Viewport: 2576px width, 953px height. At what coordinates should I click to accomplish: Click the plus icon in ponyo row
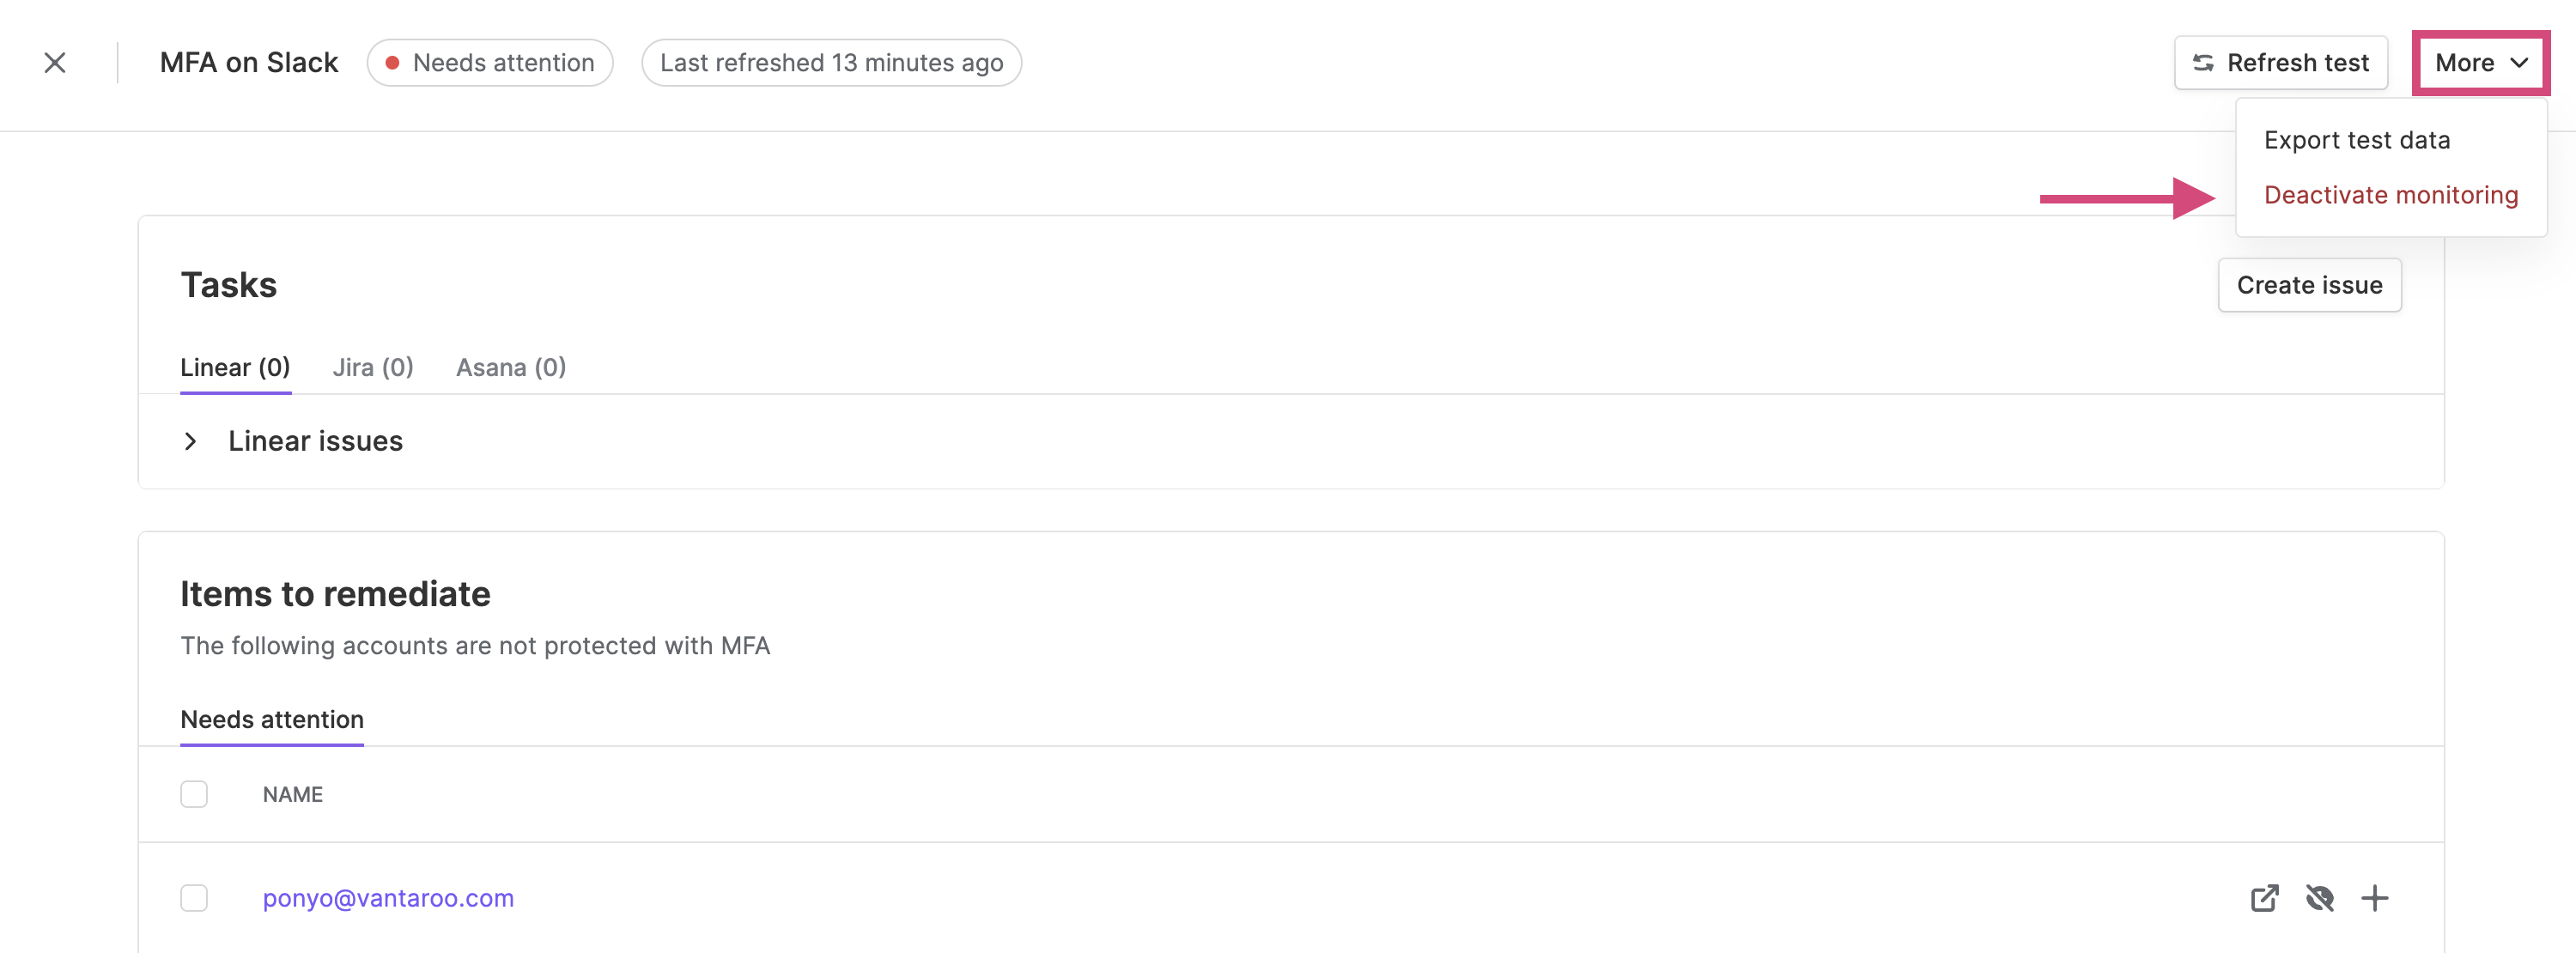click(x=2374, y=898)
